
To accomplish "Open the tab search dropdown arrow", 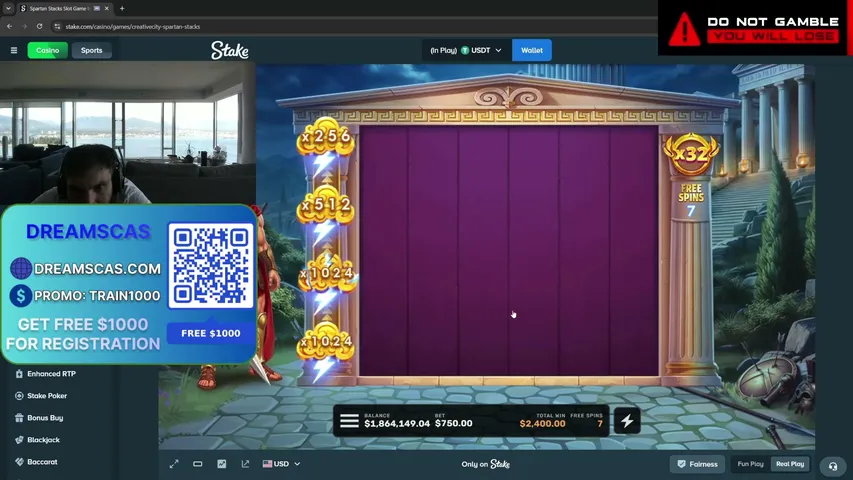I will point(8,9).
